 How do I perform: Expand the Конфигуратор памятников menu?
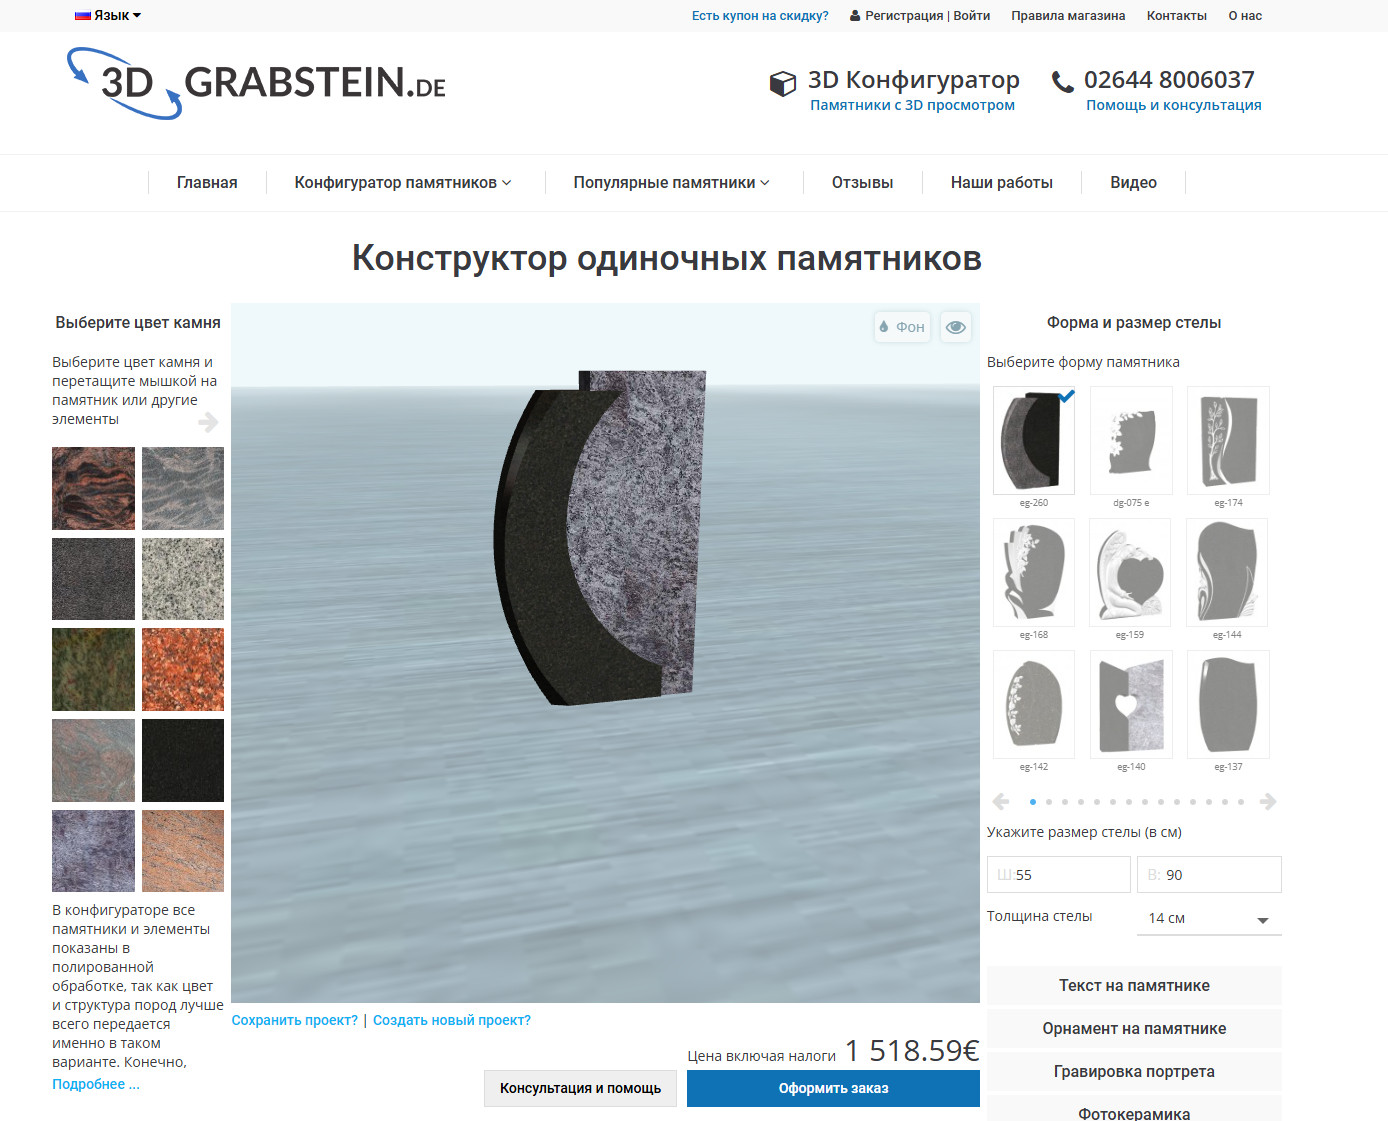(x=402, y=182)
